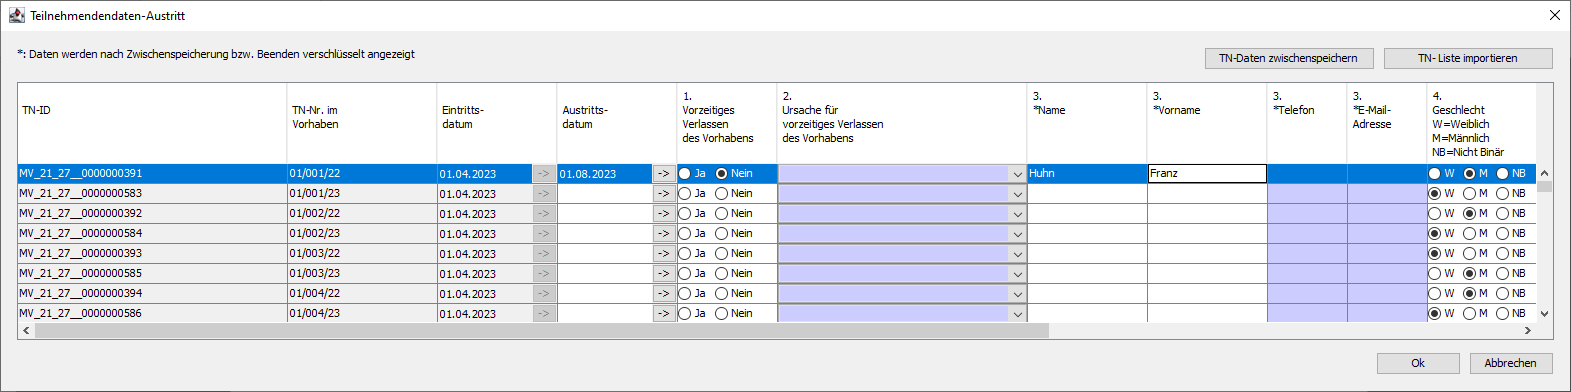Click the TN-Nr. im Vorhaben column header

[x=362, y=123]
